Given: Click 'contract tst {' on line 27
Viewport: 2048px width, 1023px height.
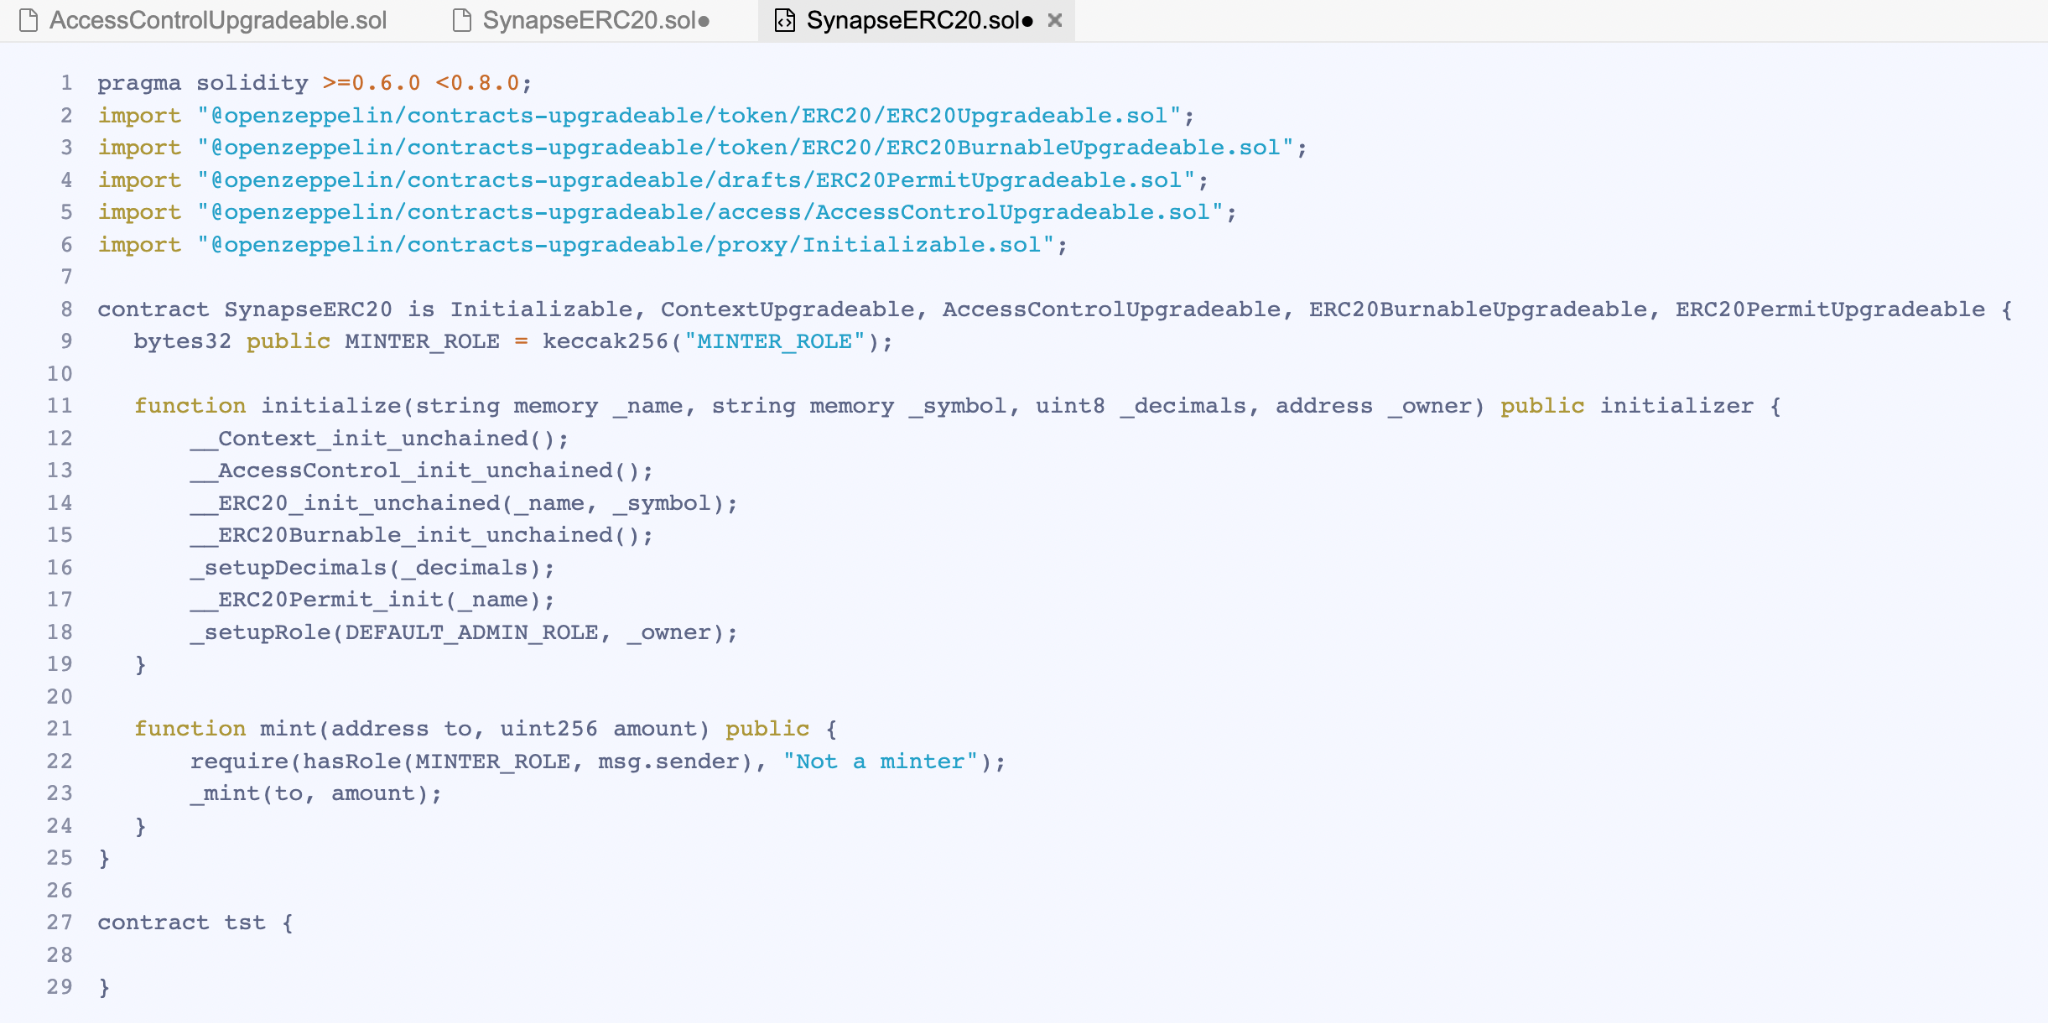Looking at the screenshot, I should tap(196, 922).
